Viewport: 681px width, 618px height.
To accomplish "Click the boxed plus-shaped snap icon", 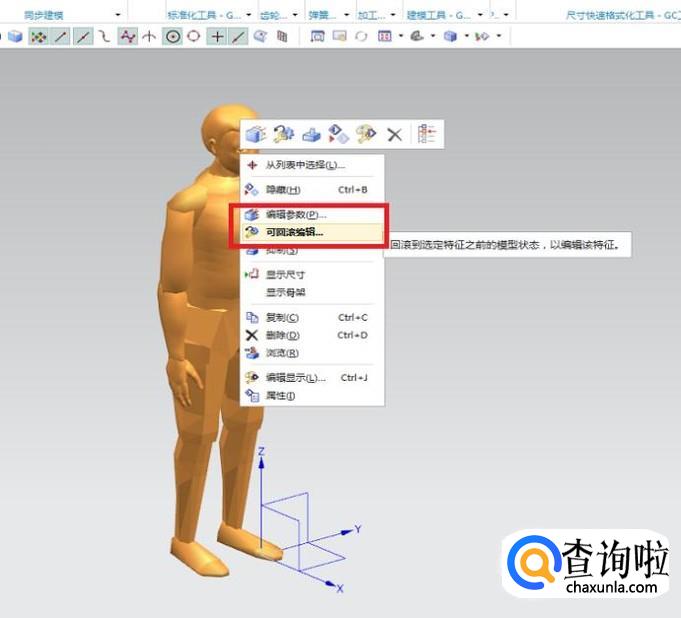I will 216,36.
